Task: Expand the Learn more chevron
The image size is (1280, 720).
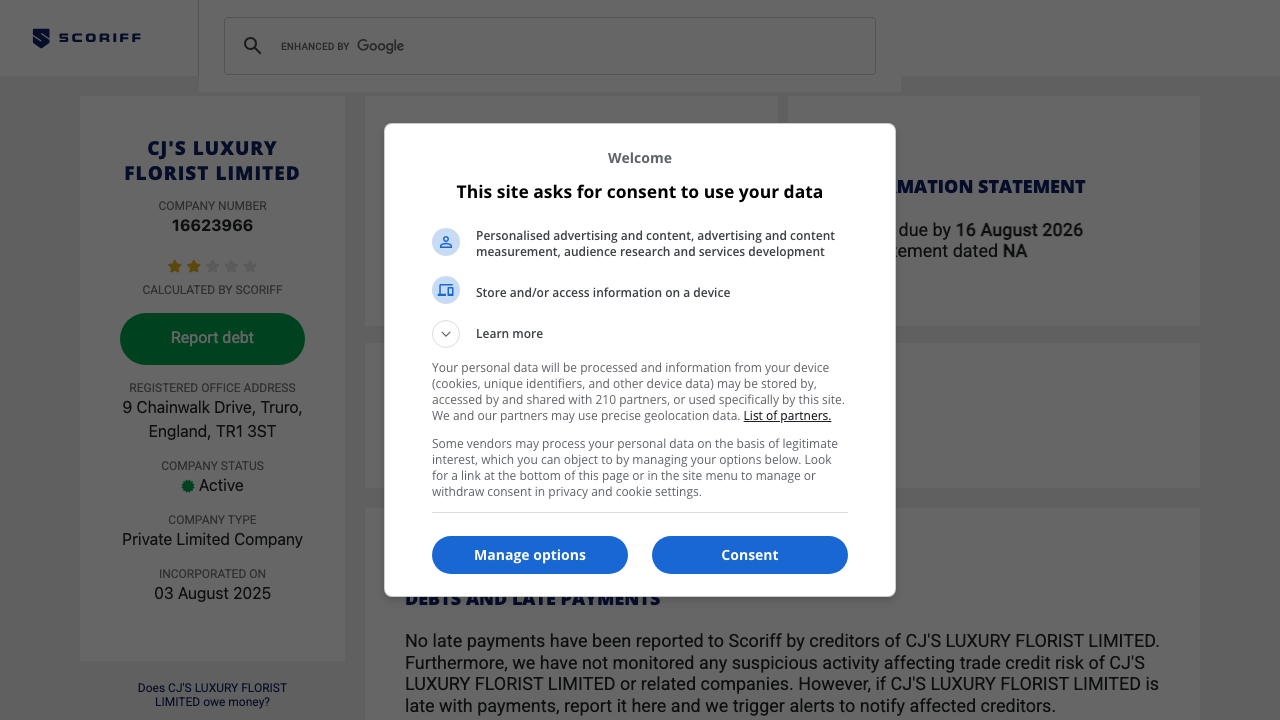Action: point(446,334)
